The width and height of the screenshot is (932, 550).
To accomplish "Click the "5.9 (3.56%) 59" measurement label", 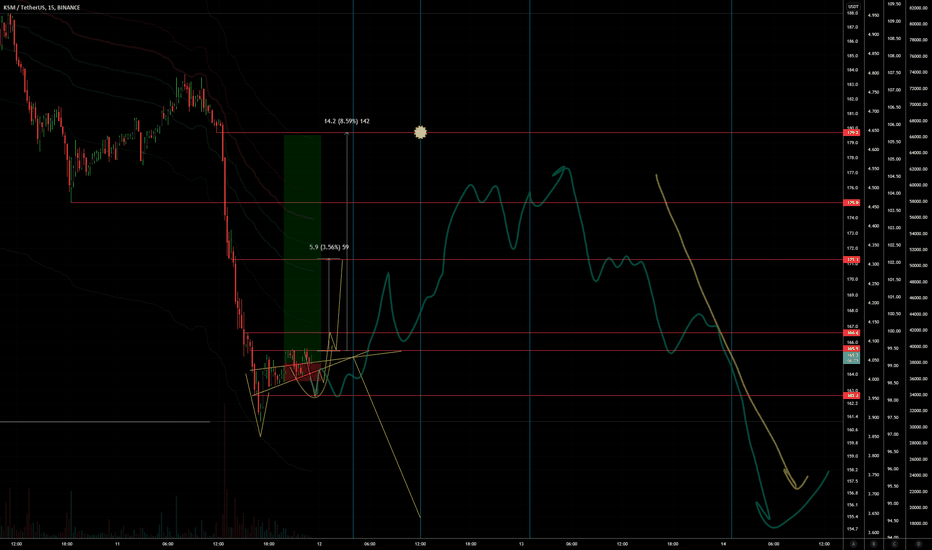I will coord(329,247).
